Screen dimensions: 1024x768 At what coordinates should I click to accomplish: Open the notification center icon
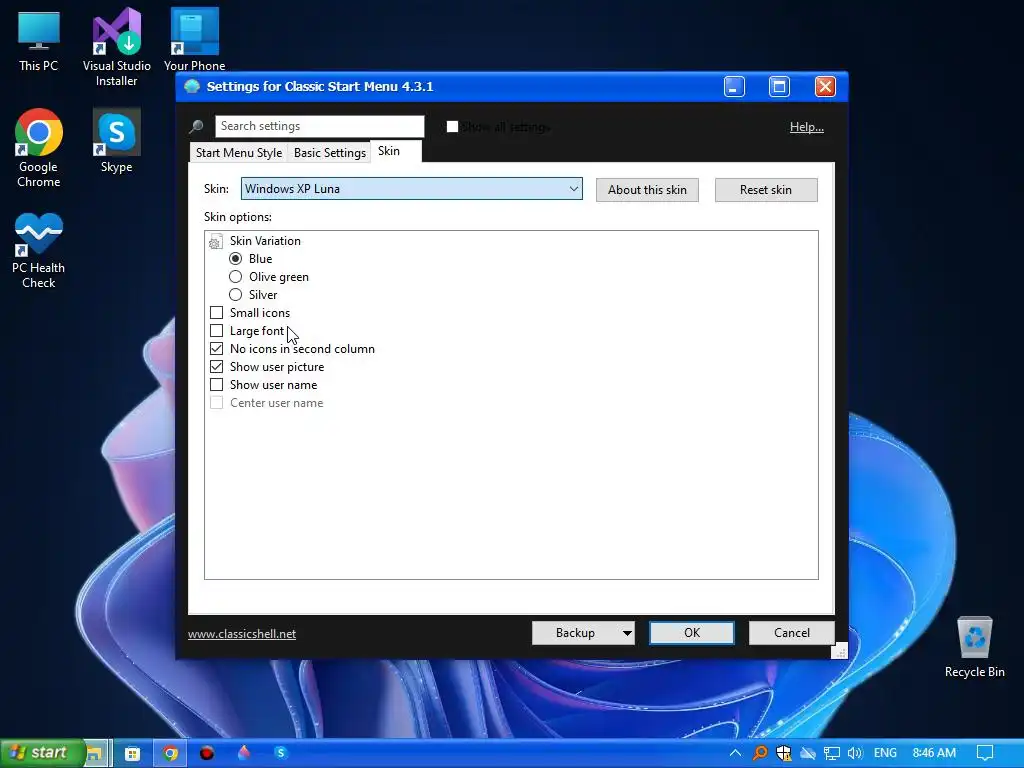pyautogui.click(x=985, y=753)
